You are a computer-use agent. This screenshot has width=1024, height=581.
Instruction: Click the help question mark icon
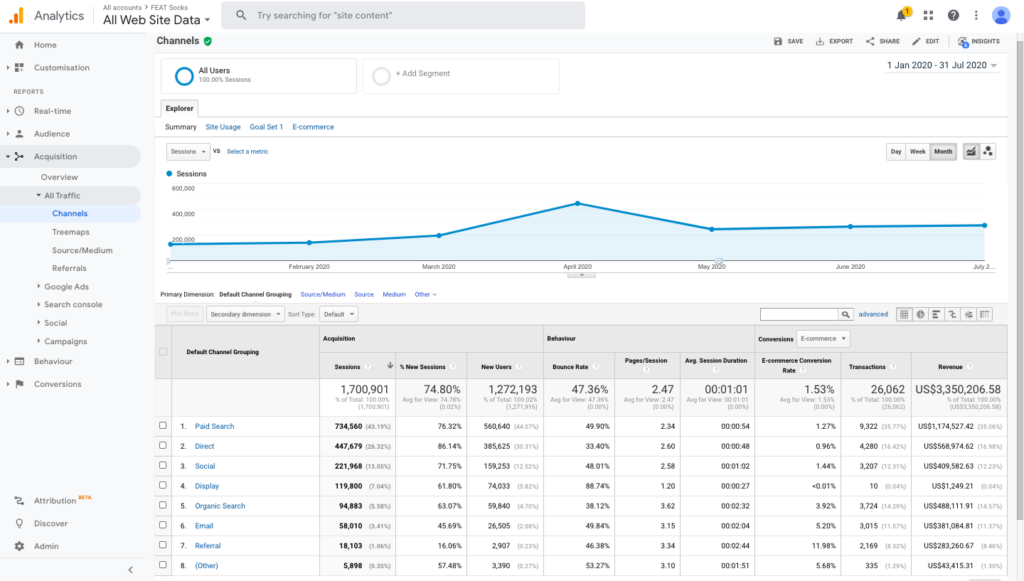click(x=953, y=15)
